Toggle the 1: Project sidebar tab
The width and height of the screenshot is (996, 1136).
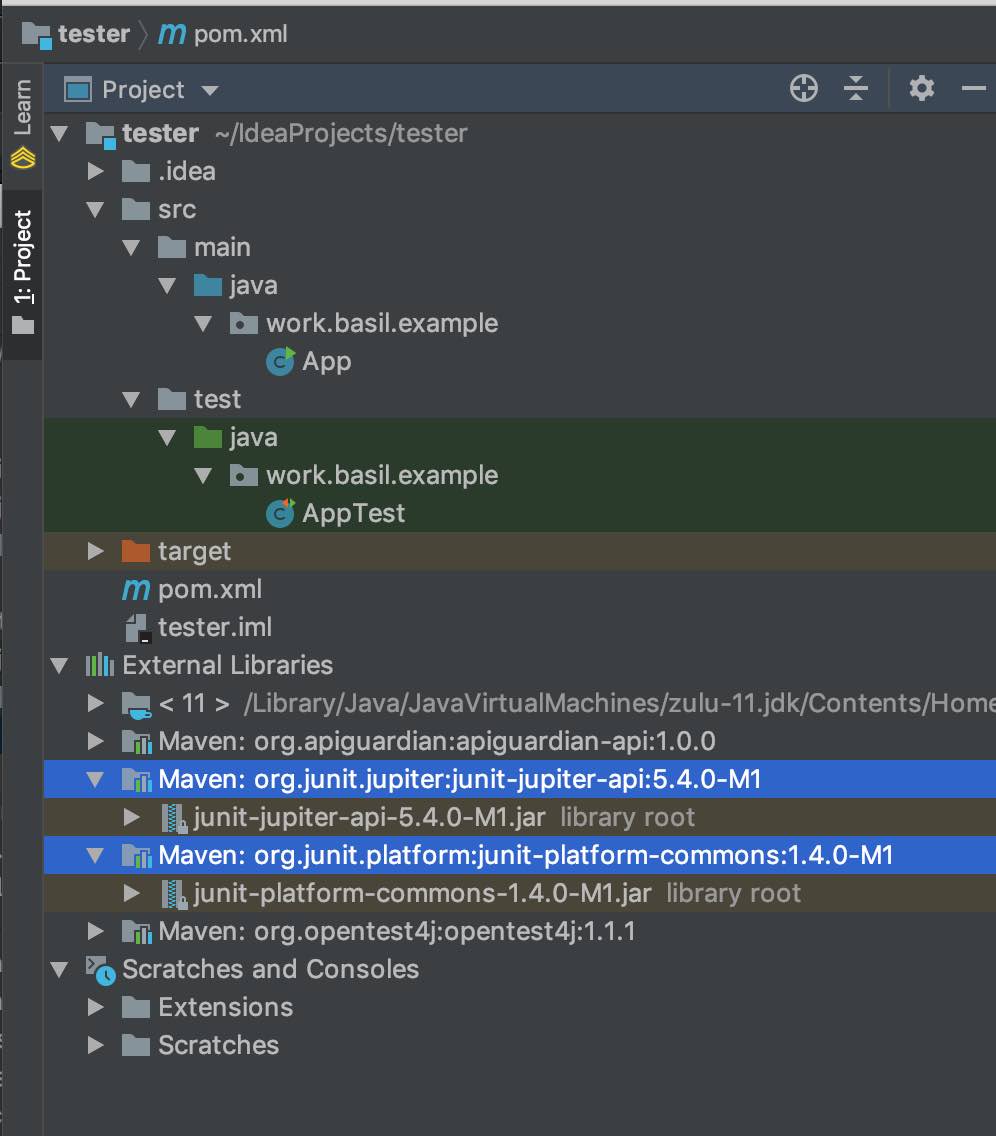coord(22,252)
